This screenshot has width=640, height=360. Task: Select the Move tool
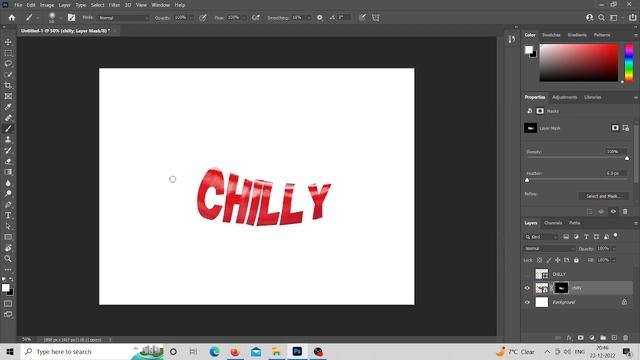pyautogui.click(x=8, y=42)
